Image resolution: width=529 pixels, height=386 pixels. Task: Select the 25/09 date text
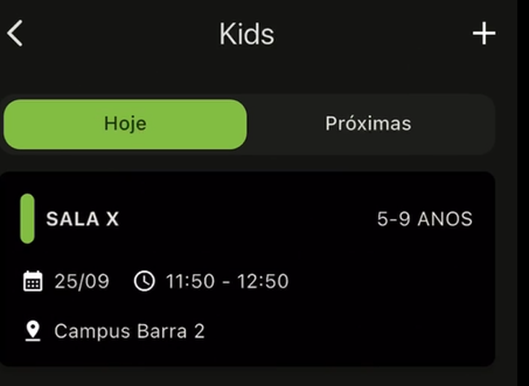82,281
